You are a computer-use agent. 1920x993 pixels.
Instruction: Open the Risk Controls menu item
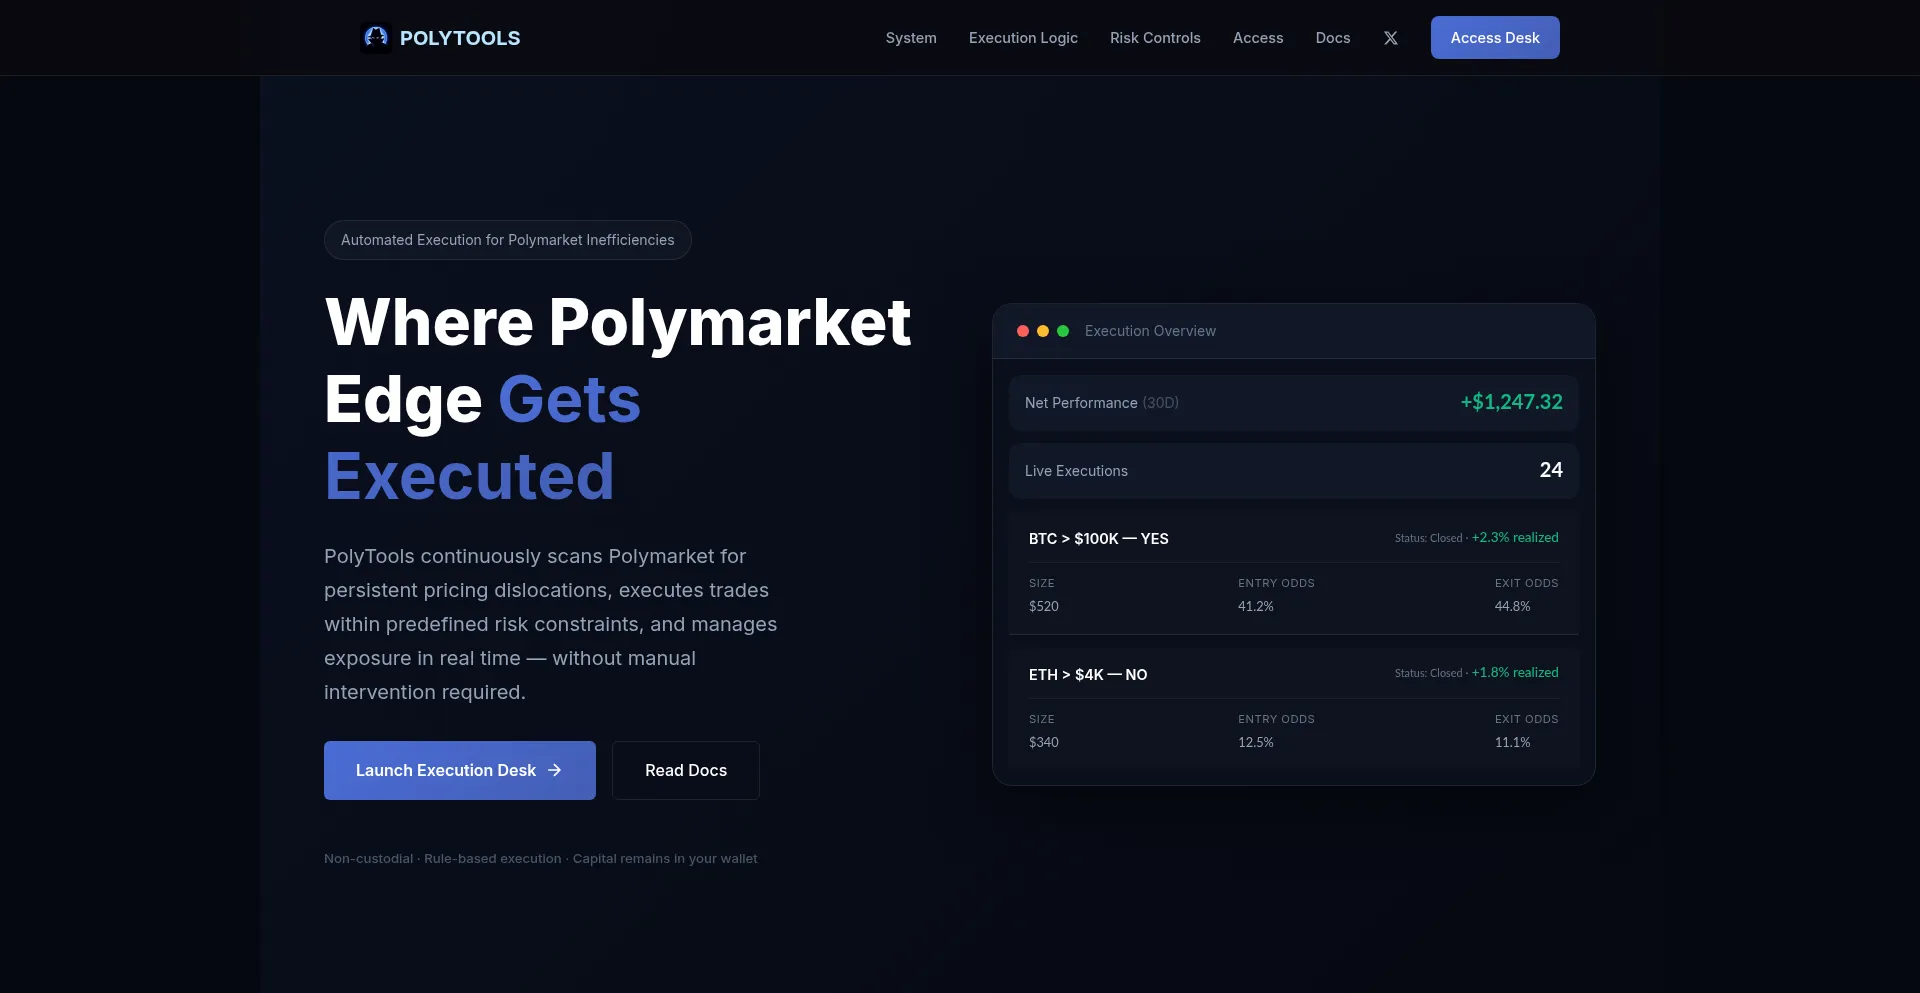coord(1155,37)
